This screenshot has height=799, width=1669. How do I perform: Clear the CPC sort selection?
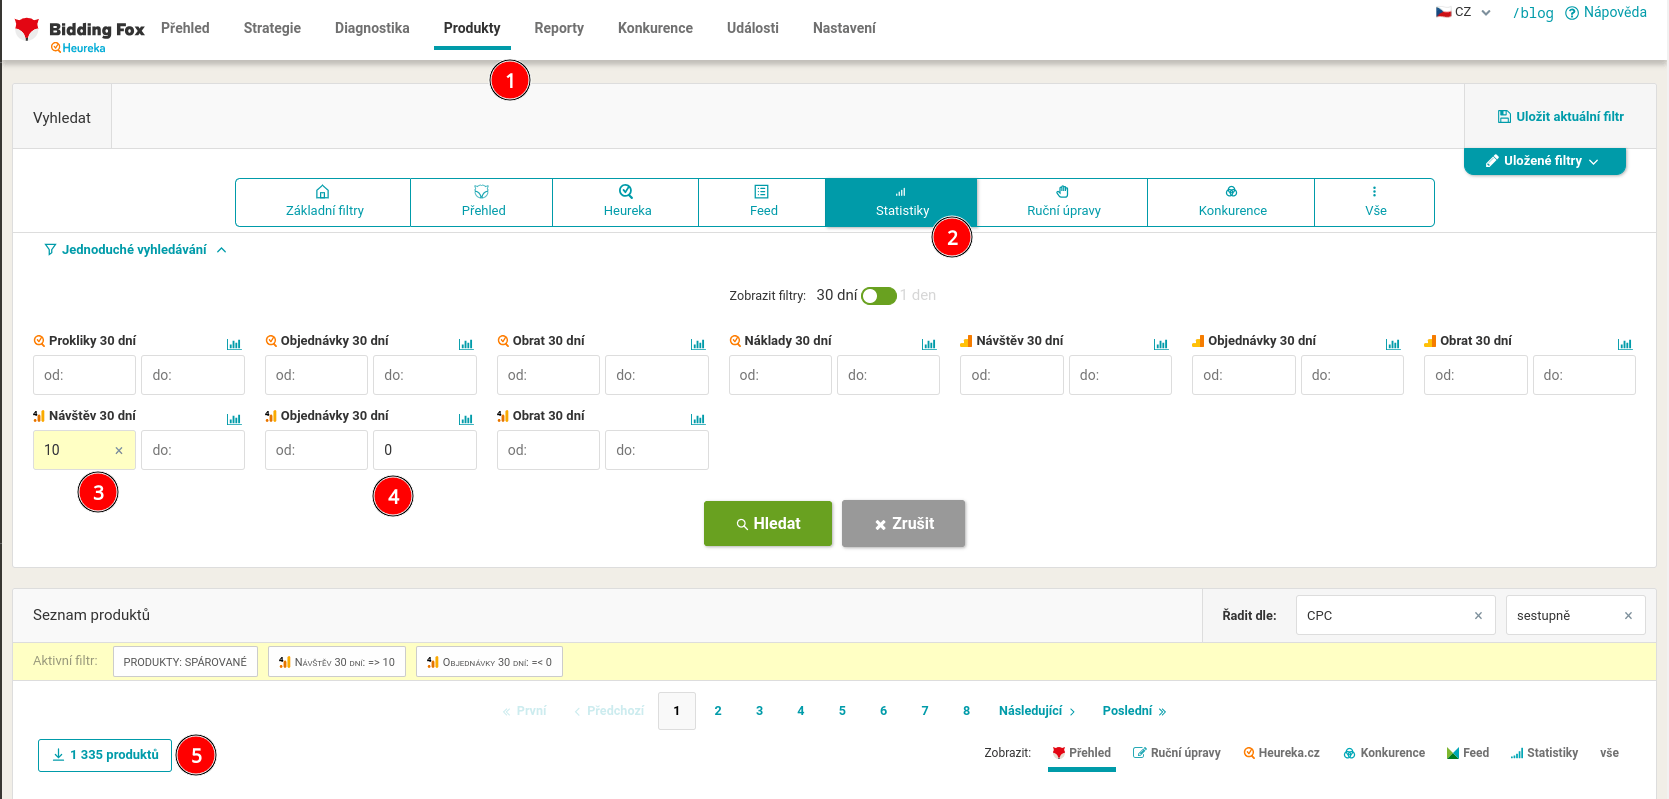coord(1478,616)
